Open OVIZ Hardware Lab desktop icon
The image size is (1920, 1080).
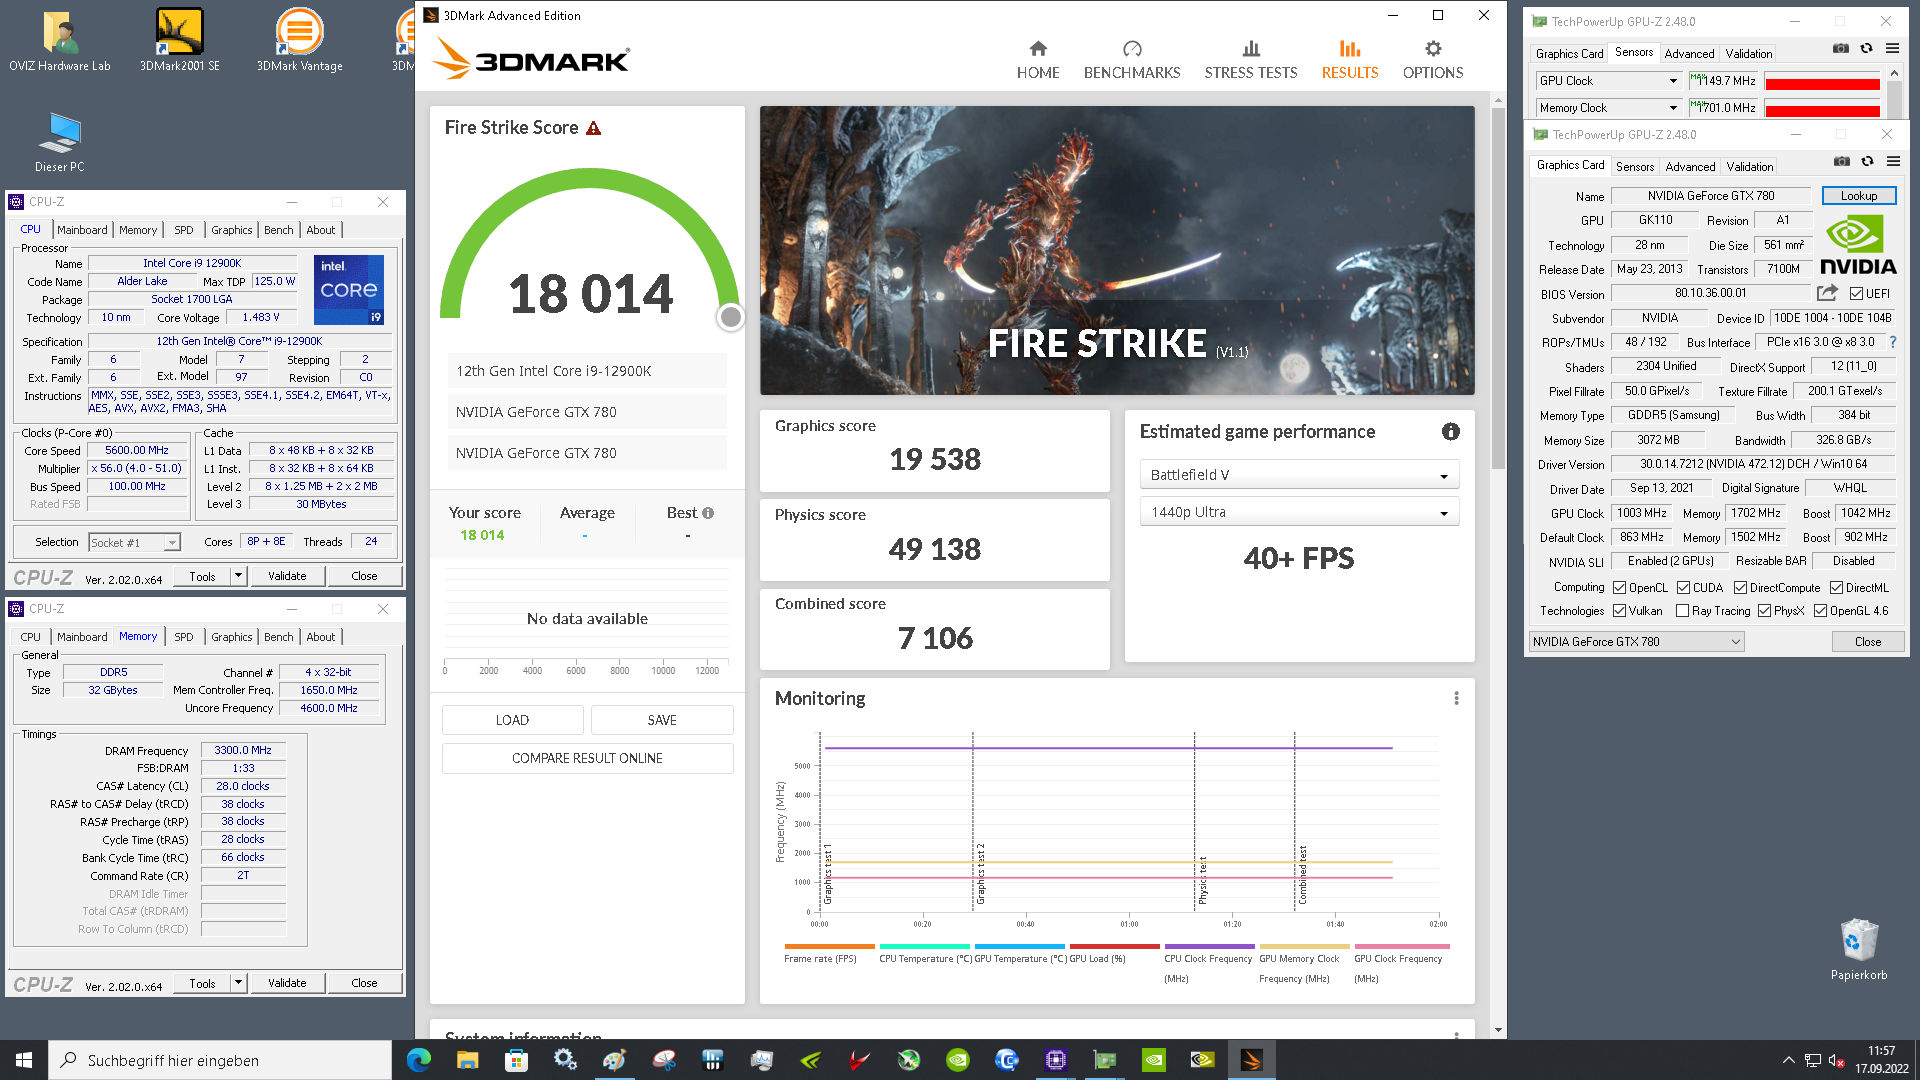(x=60, y=40)
